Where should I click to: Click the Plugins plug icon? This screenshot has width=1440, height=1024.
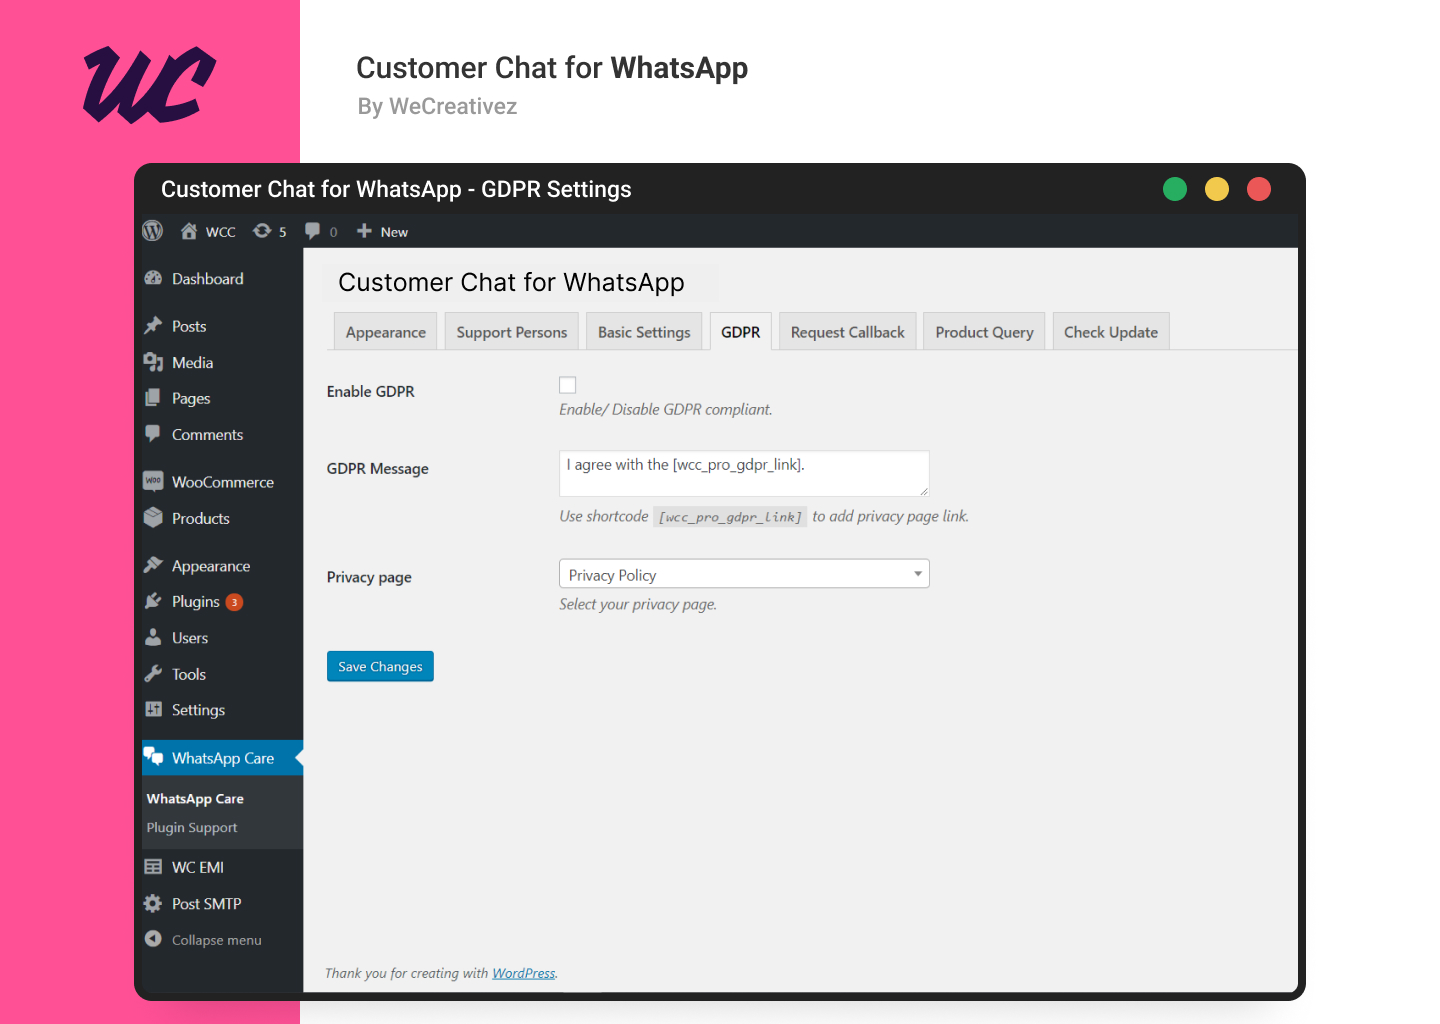coord(153,601)
